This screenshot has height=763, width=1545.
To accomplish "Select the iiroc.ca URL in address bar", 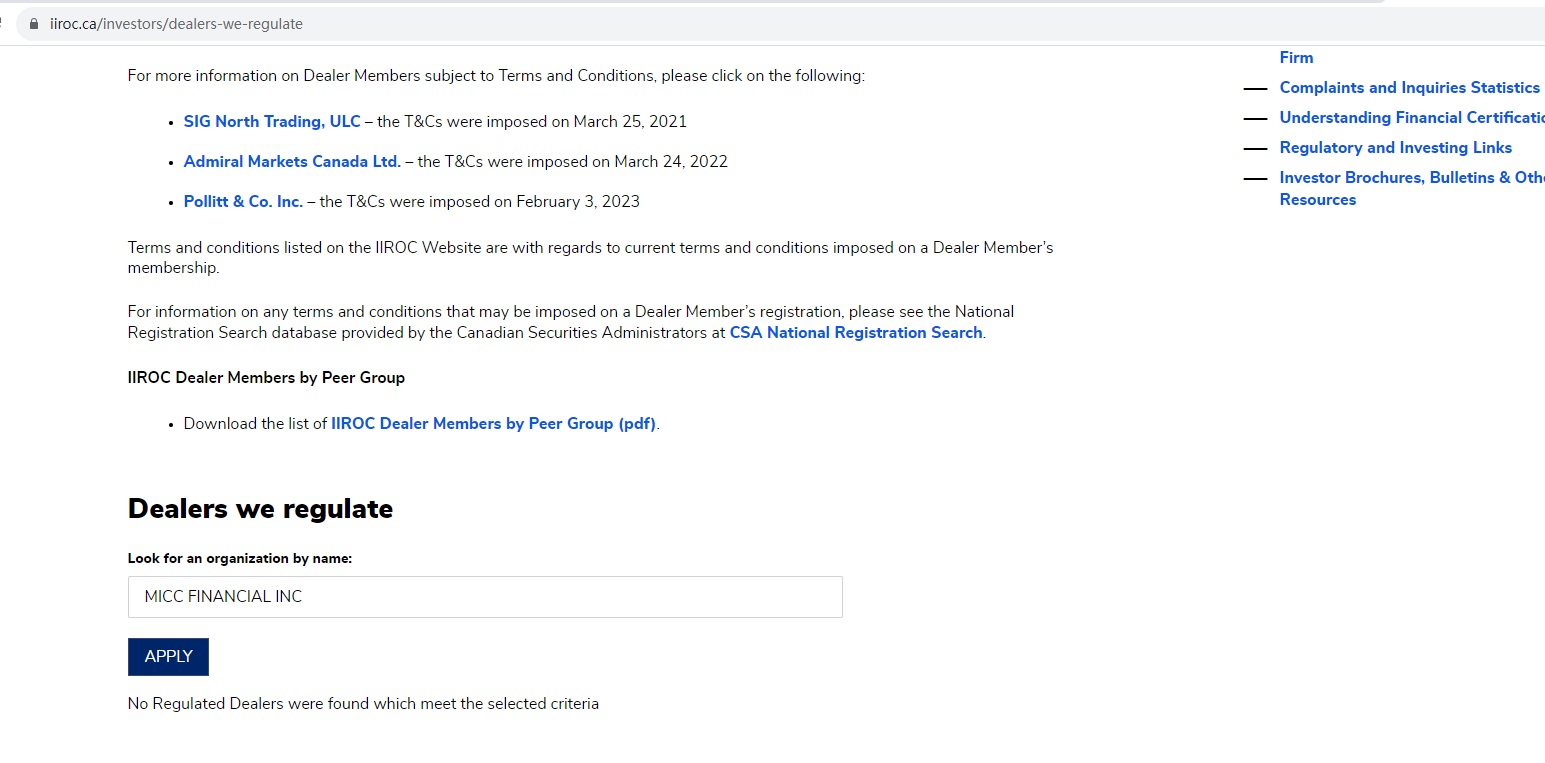I will point(176,24).
